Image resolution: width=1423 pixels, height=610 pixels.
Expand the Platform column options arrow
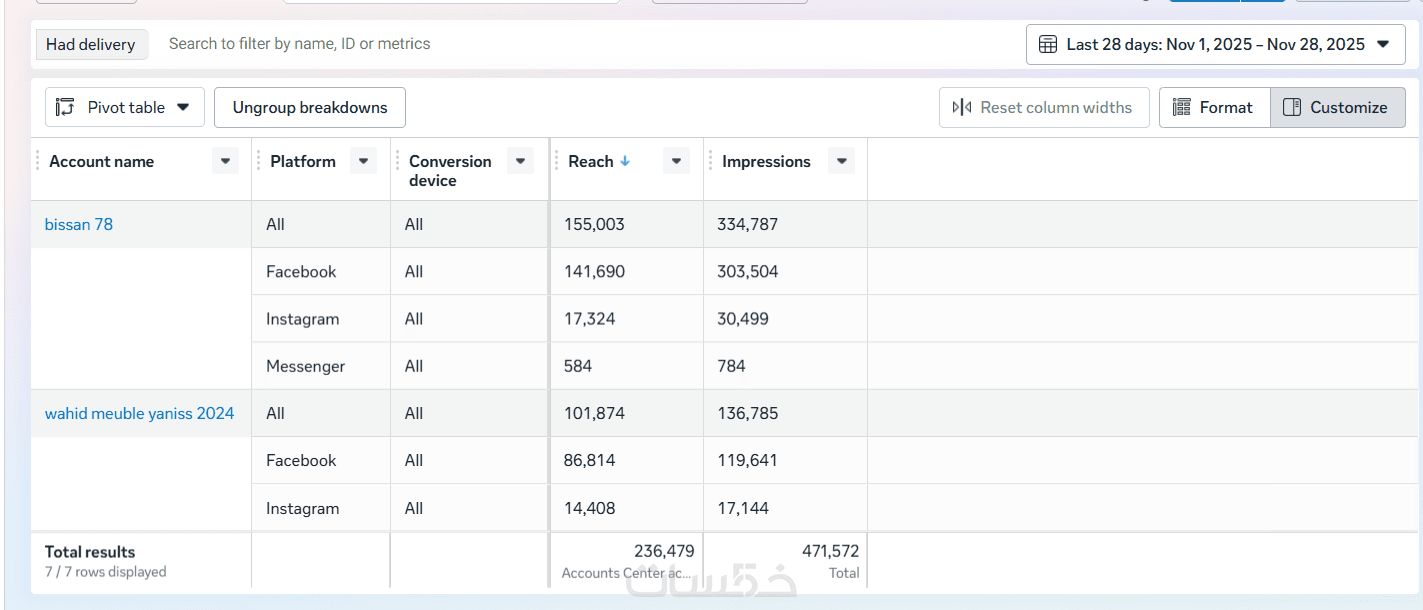coord(363,161)
